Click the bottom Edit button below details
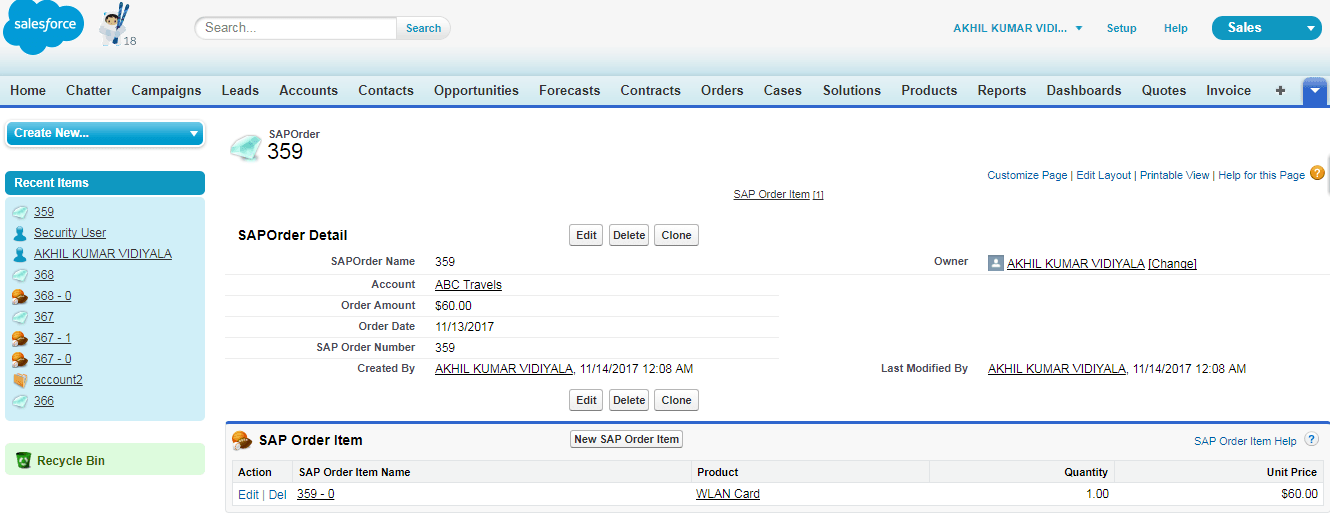Image resolution: width=1330 pixels, height=513 pixels. [x=587, y=400]
